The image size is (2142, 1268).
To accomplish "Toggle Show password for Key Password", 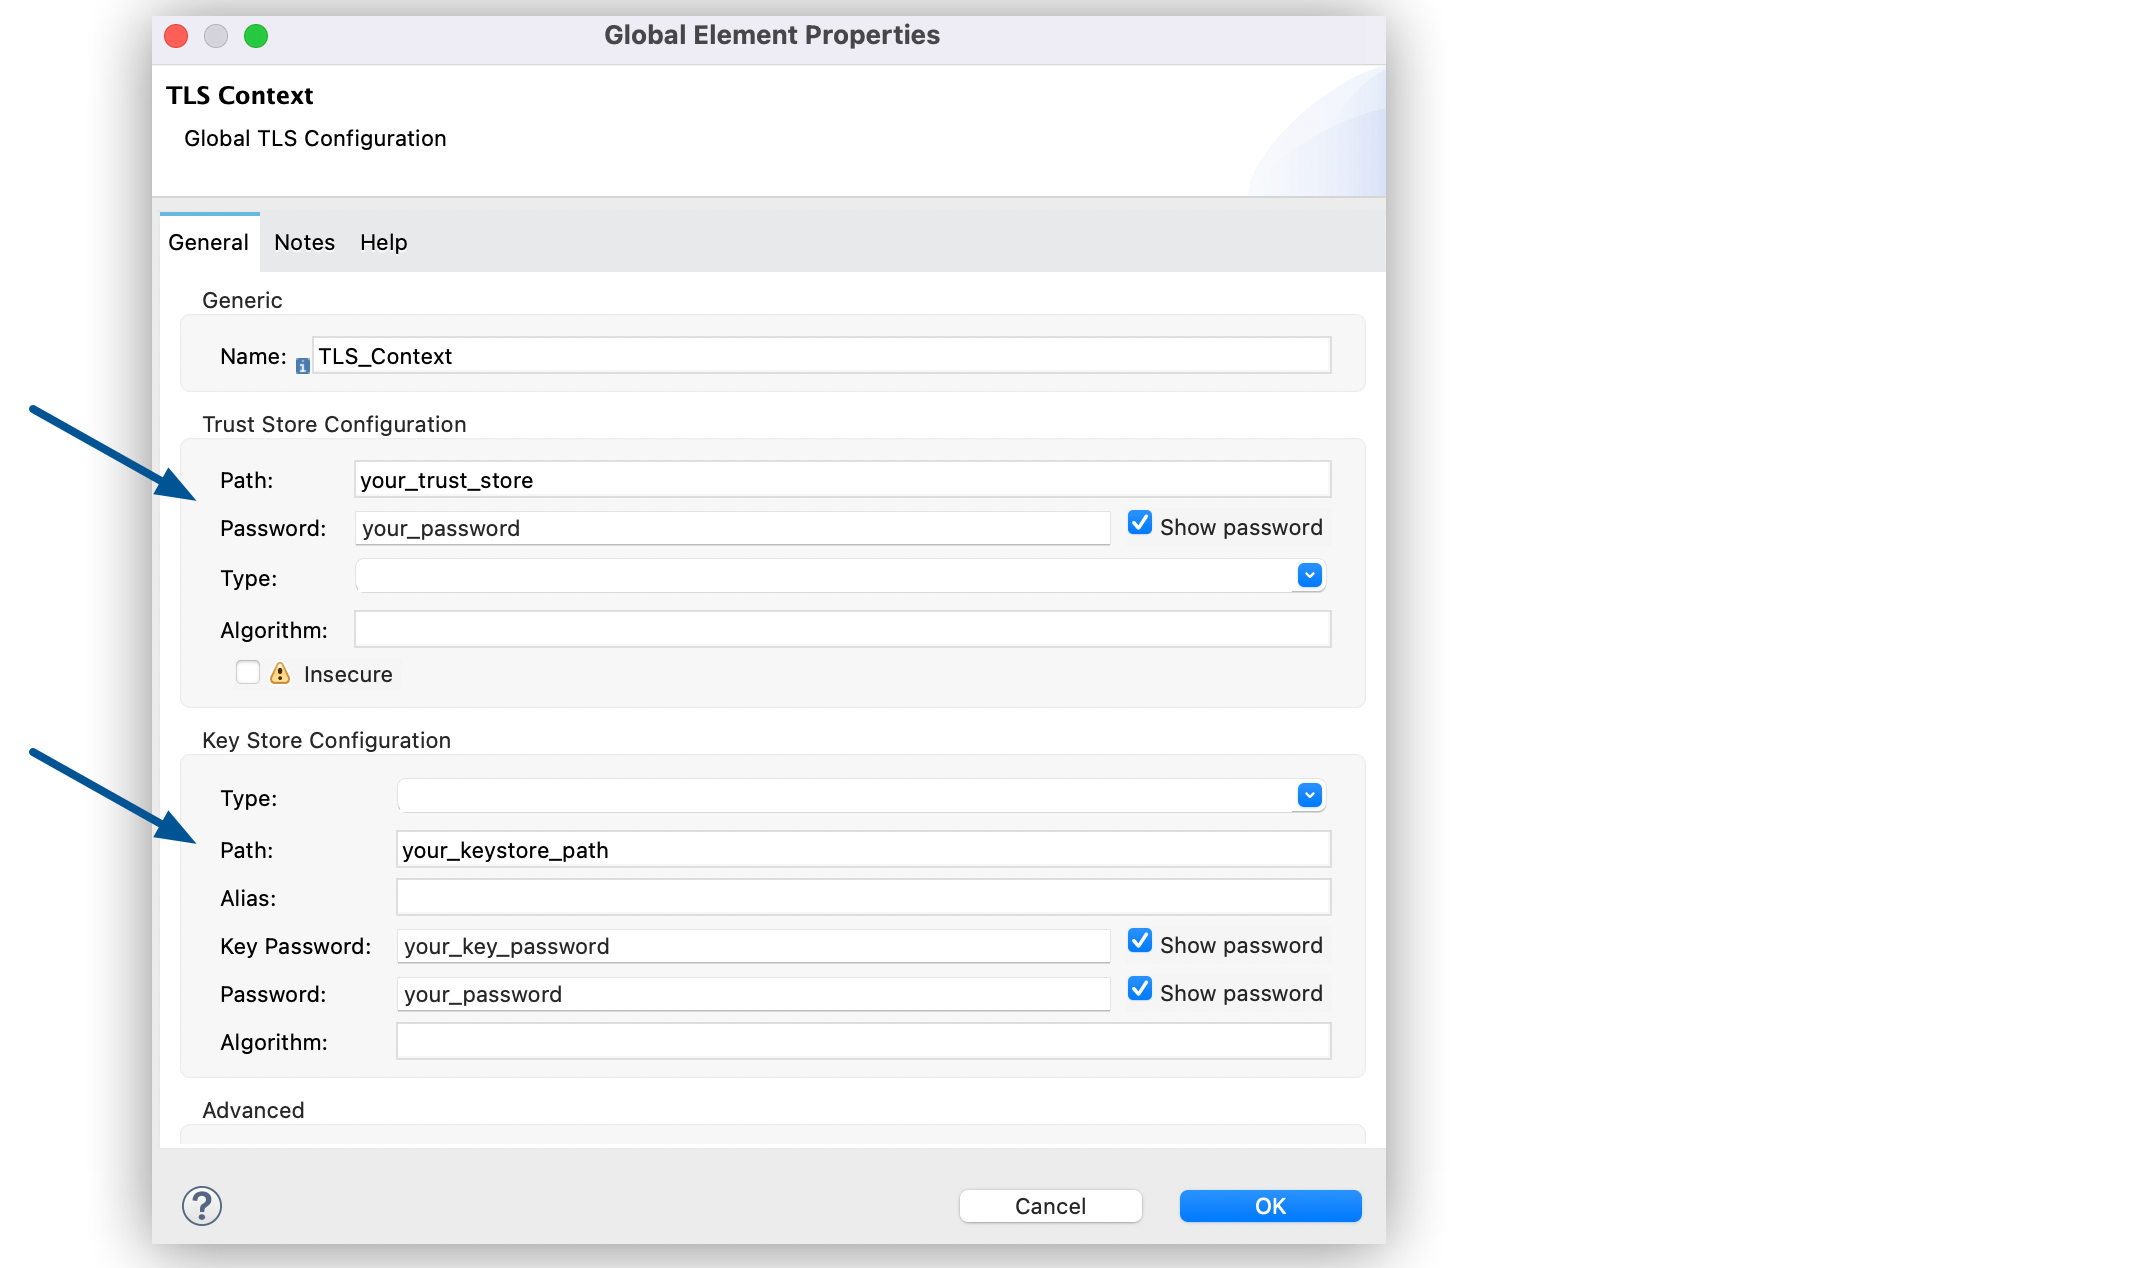I will [1140, 941].
